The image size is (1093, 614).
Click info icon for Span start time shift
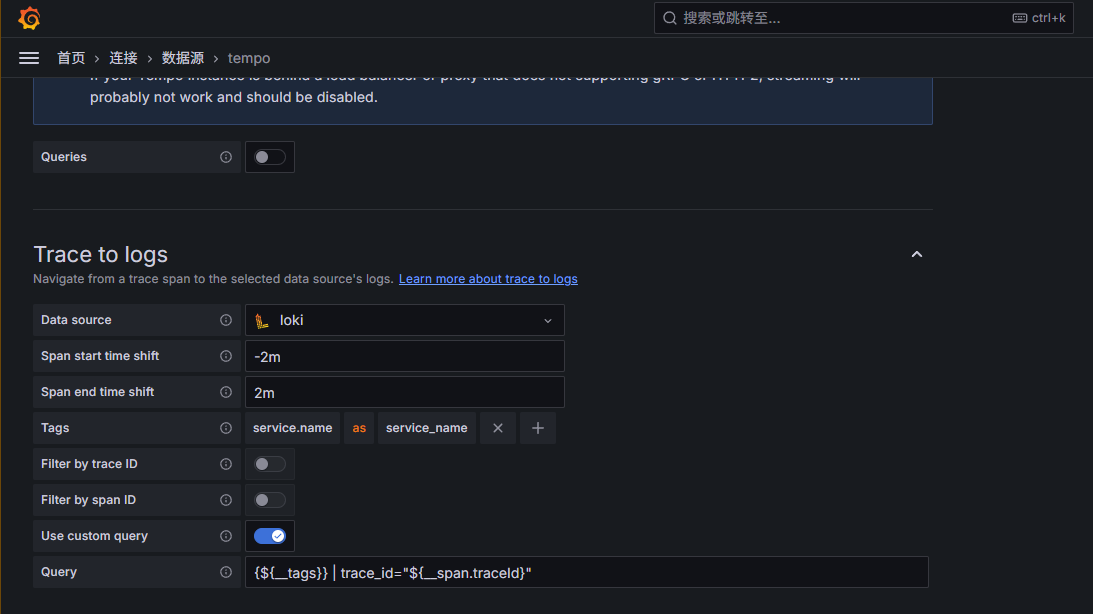point(226,356)
